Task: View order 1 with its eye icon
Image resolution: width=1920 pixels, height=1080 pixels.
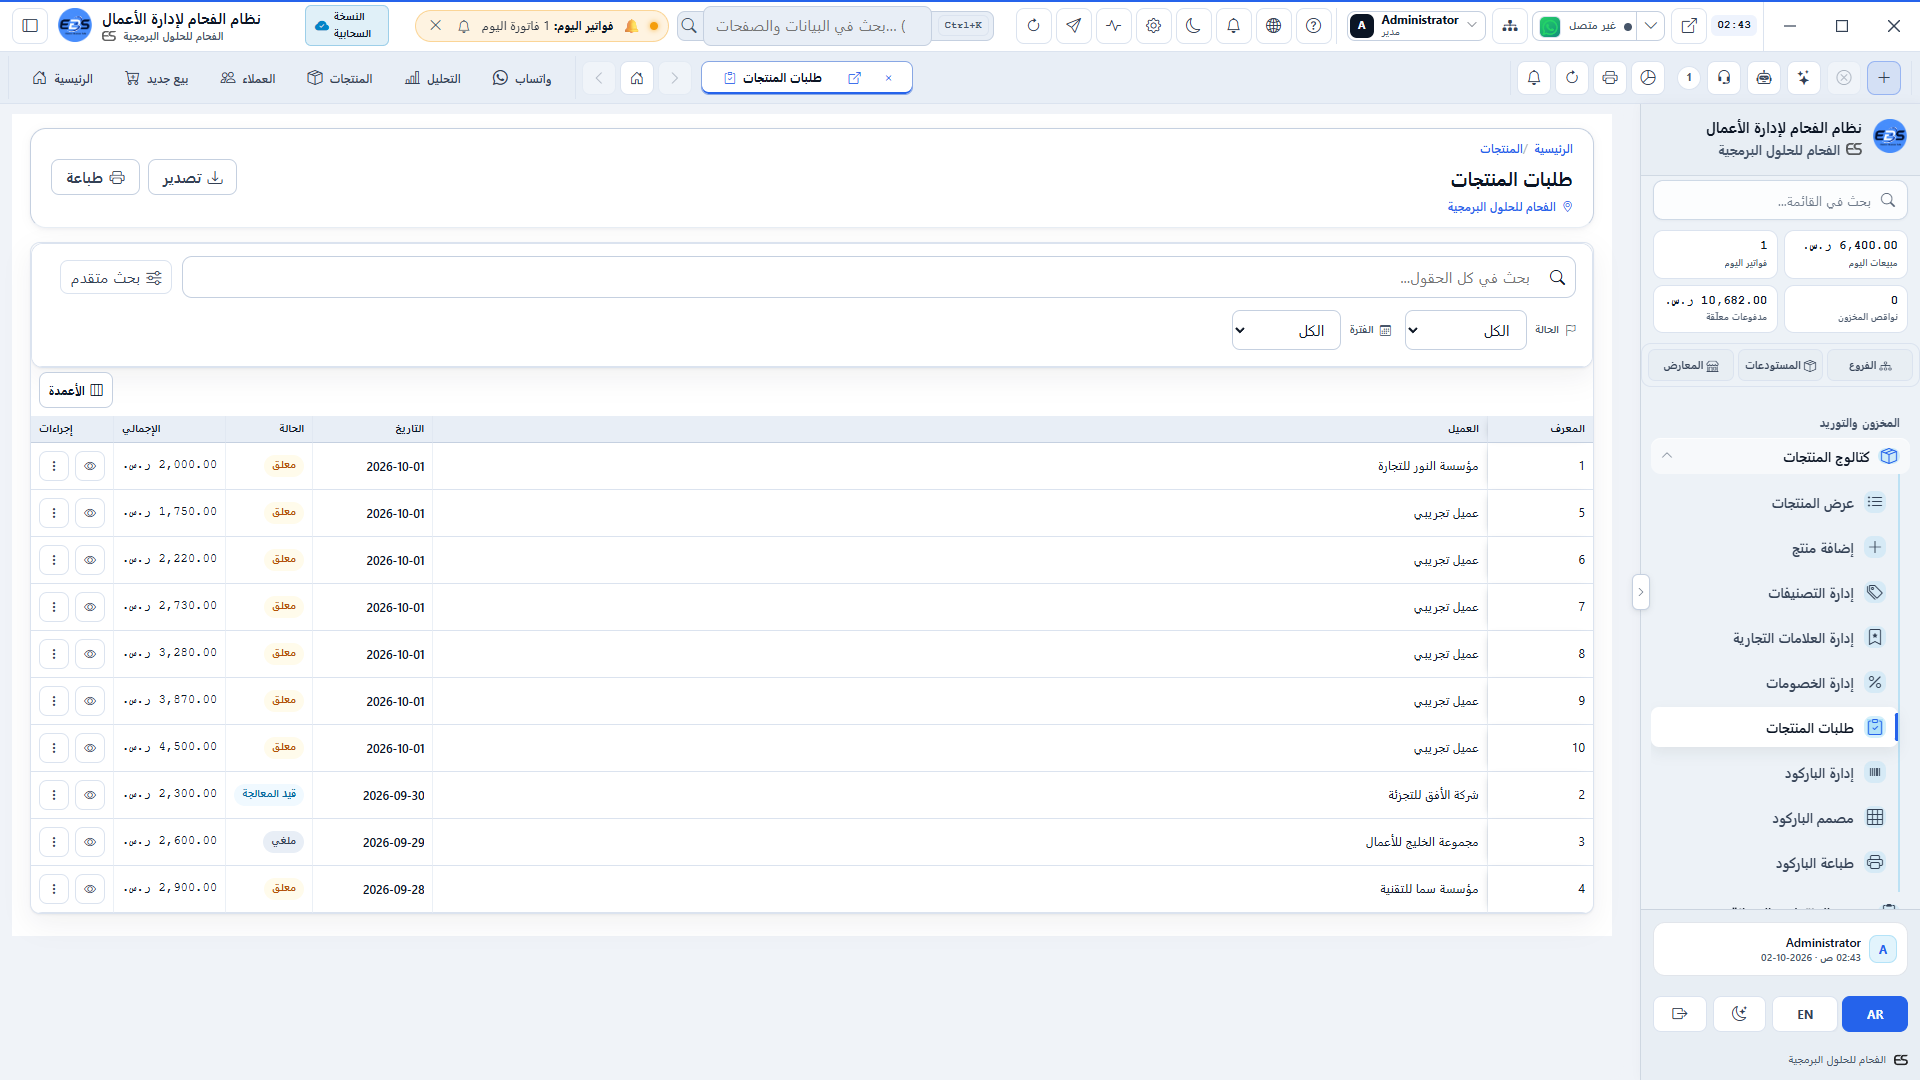Action: [90, 466]
